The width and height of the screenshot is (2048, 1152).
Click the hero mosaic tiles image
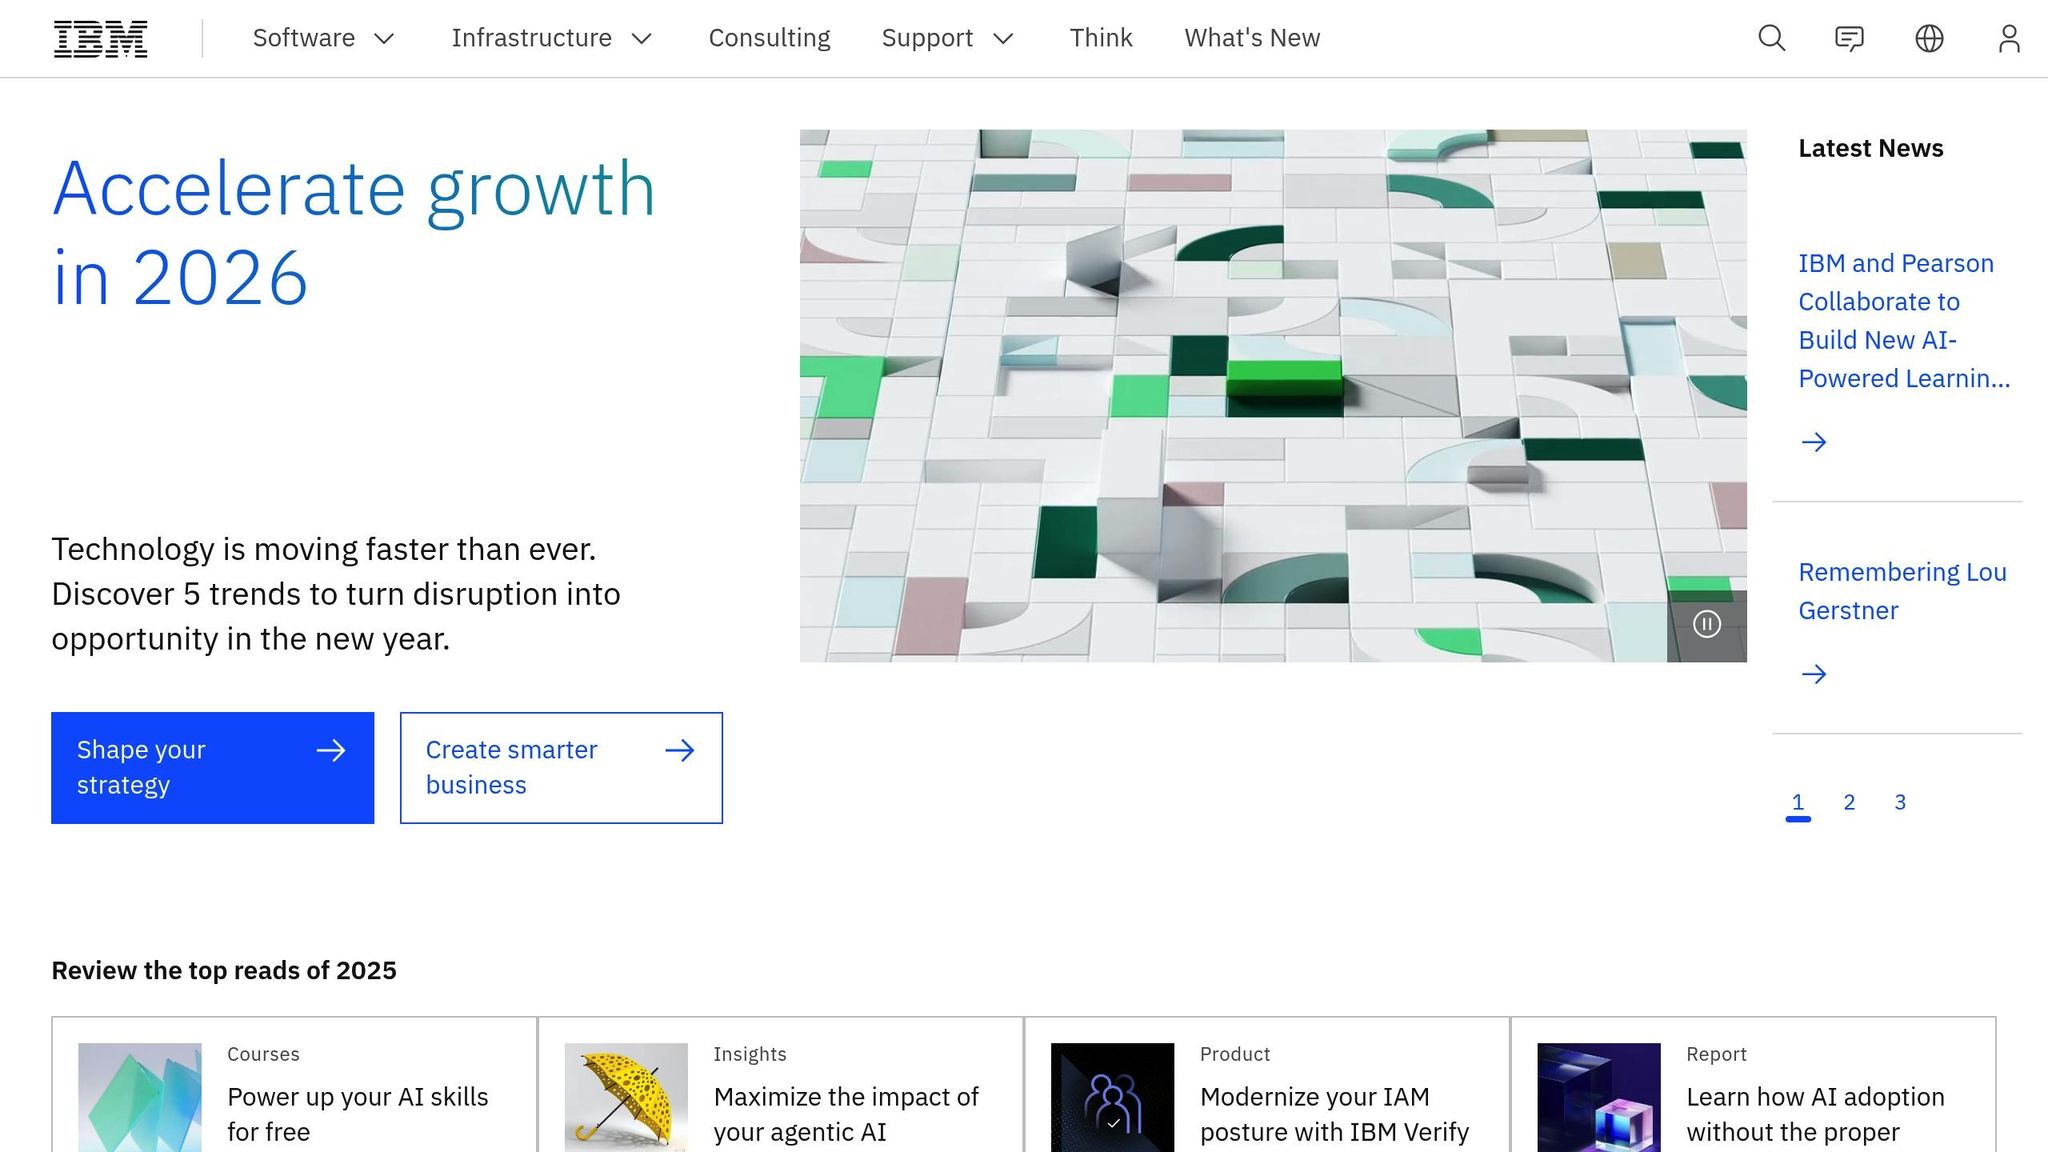coord(1273,395)
